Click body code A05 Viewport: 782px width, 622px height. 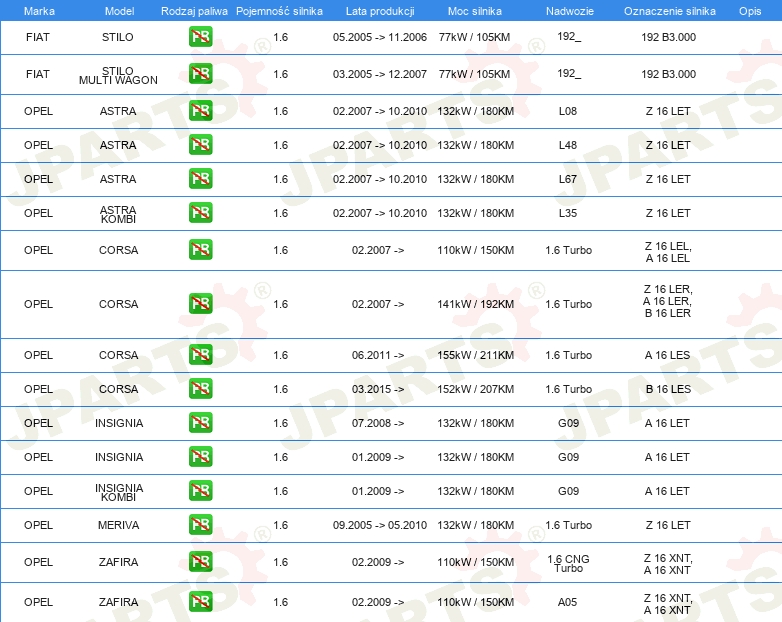click(x=568, y=602)
